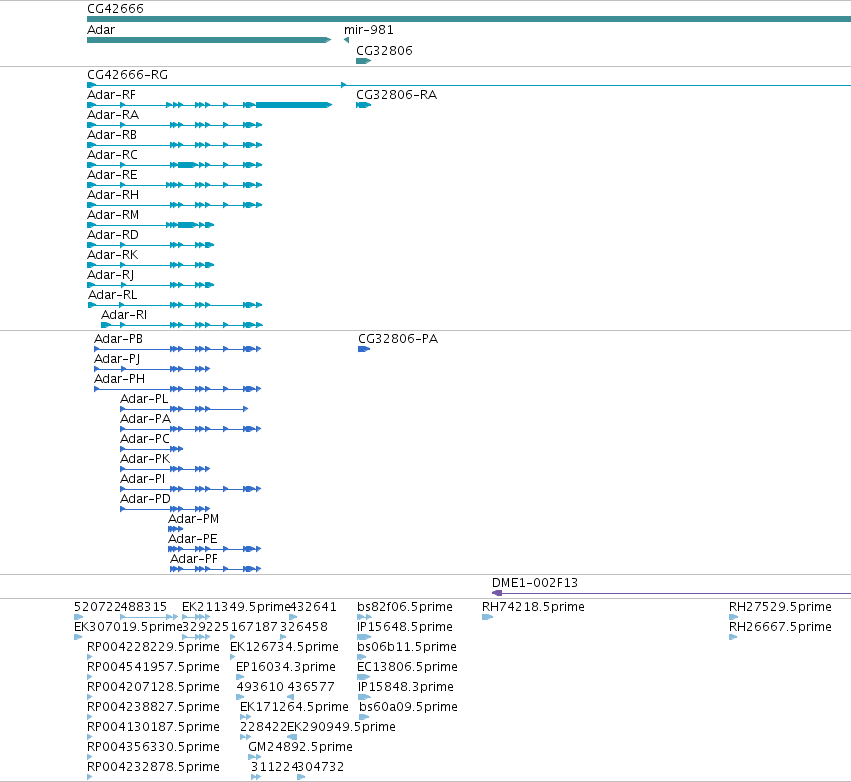Viewport: 851px width, 782px height.
Task: Click protein Adar-PK label
Action: click(x=145, y=459)
